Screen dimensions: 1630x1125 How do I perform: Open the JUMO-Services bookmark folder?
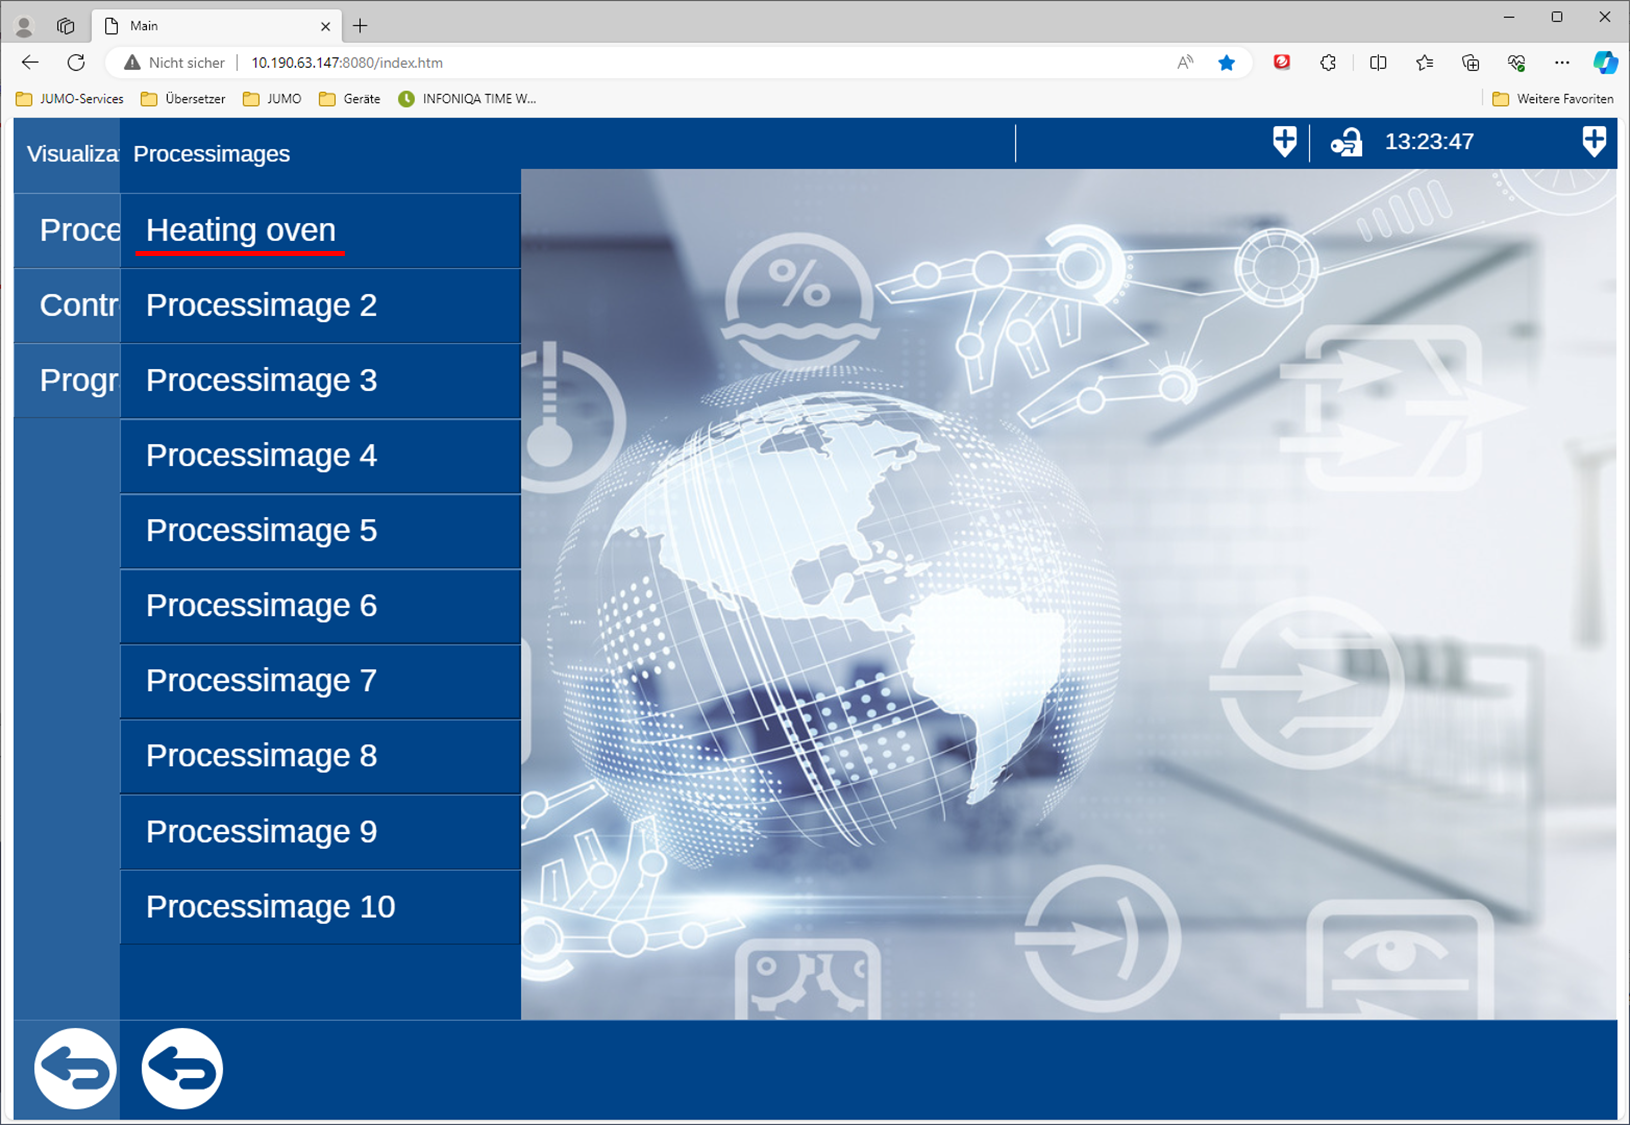point(70,99)
